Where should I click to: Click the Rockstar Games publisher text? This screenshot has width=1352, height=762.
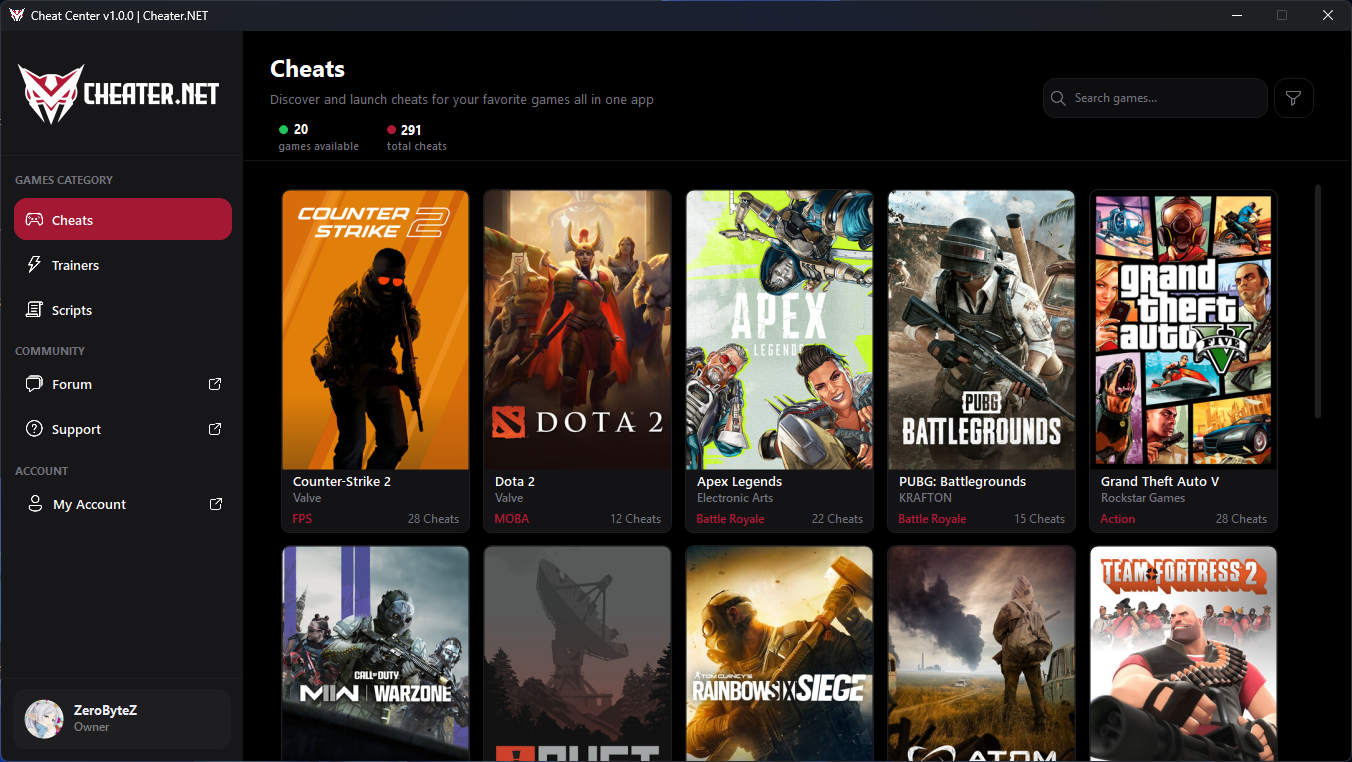click(1143, 498)
